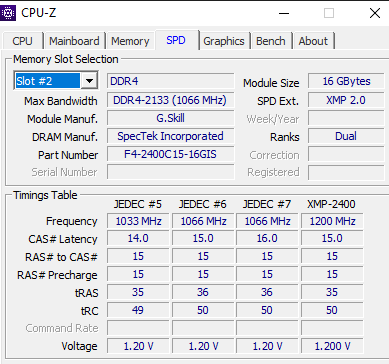Click the 16 GBytes module size field
Screen dimensions: 389x364
(x=347, y=81)
